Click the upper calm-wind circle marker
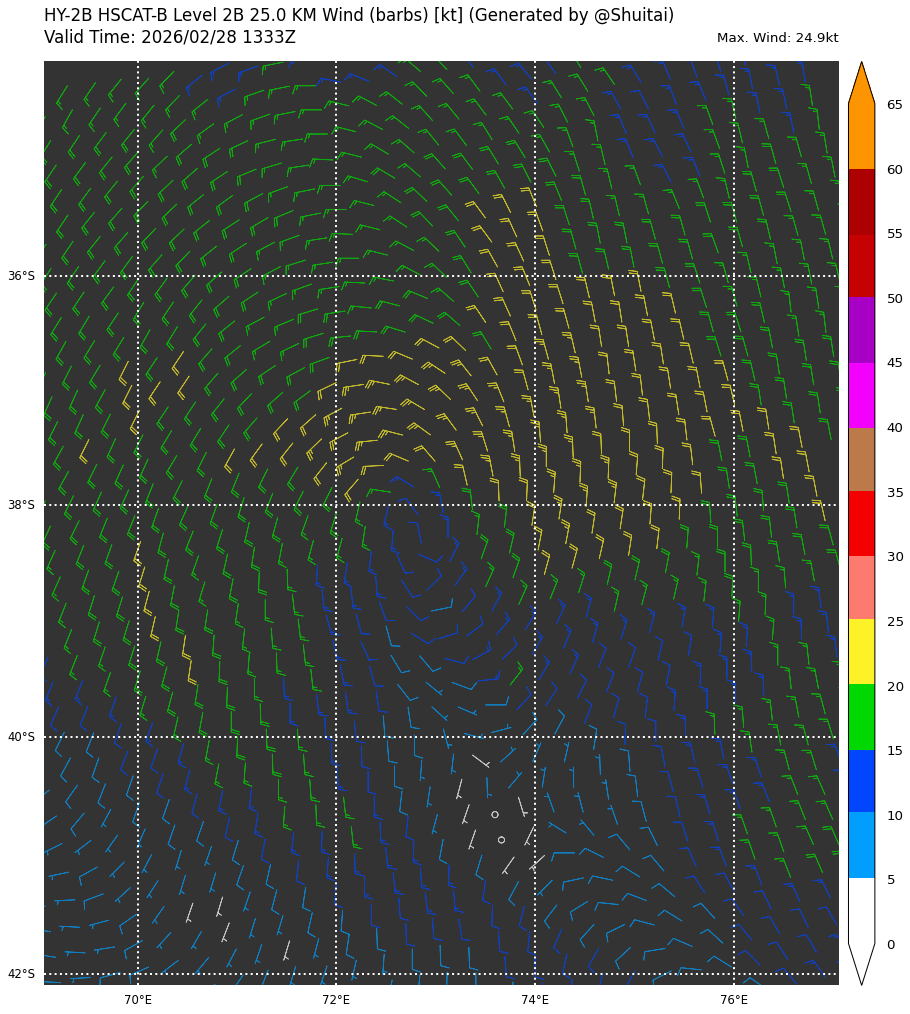Screen dimensions: 910x1014 [x=495, y=814]
